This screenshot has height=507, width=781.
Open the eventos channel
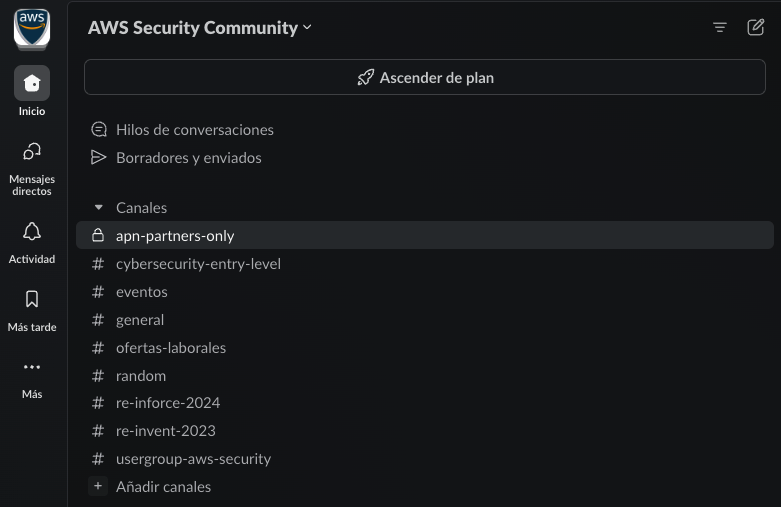coord(142,292)
